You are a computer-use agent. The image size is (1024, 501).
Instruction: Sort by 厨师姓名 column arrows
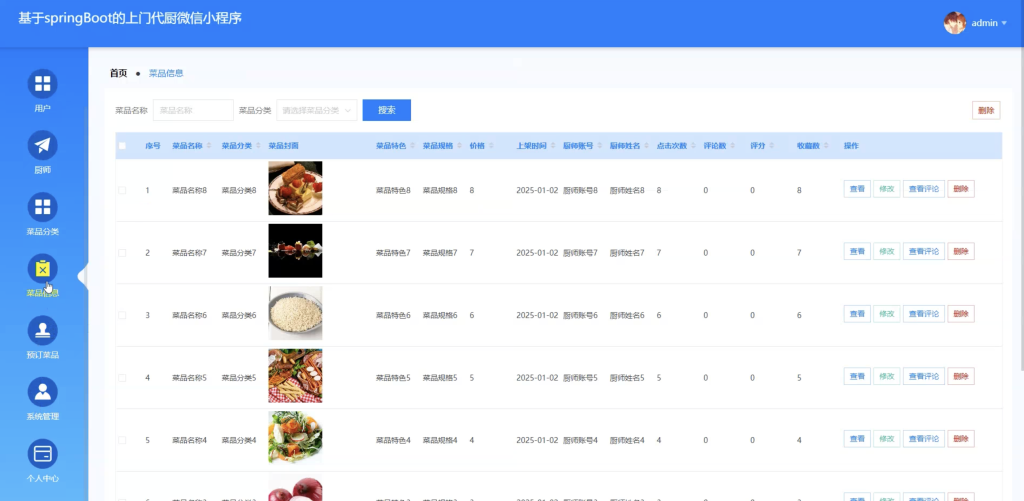tap(647, 146)
